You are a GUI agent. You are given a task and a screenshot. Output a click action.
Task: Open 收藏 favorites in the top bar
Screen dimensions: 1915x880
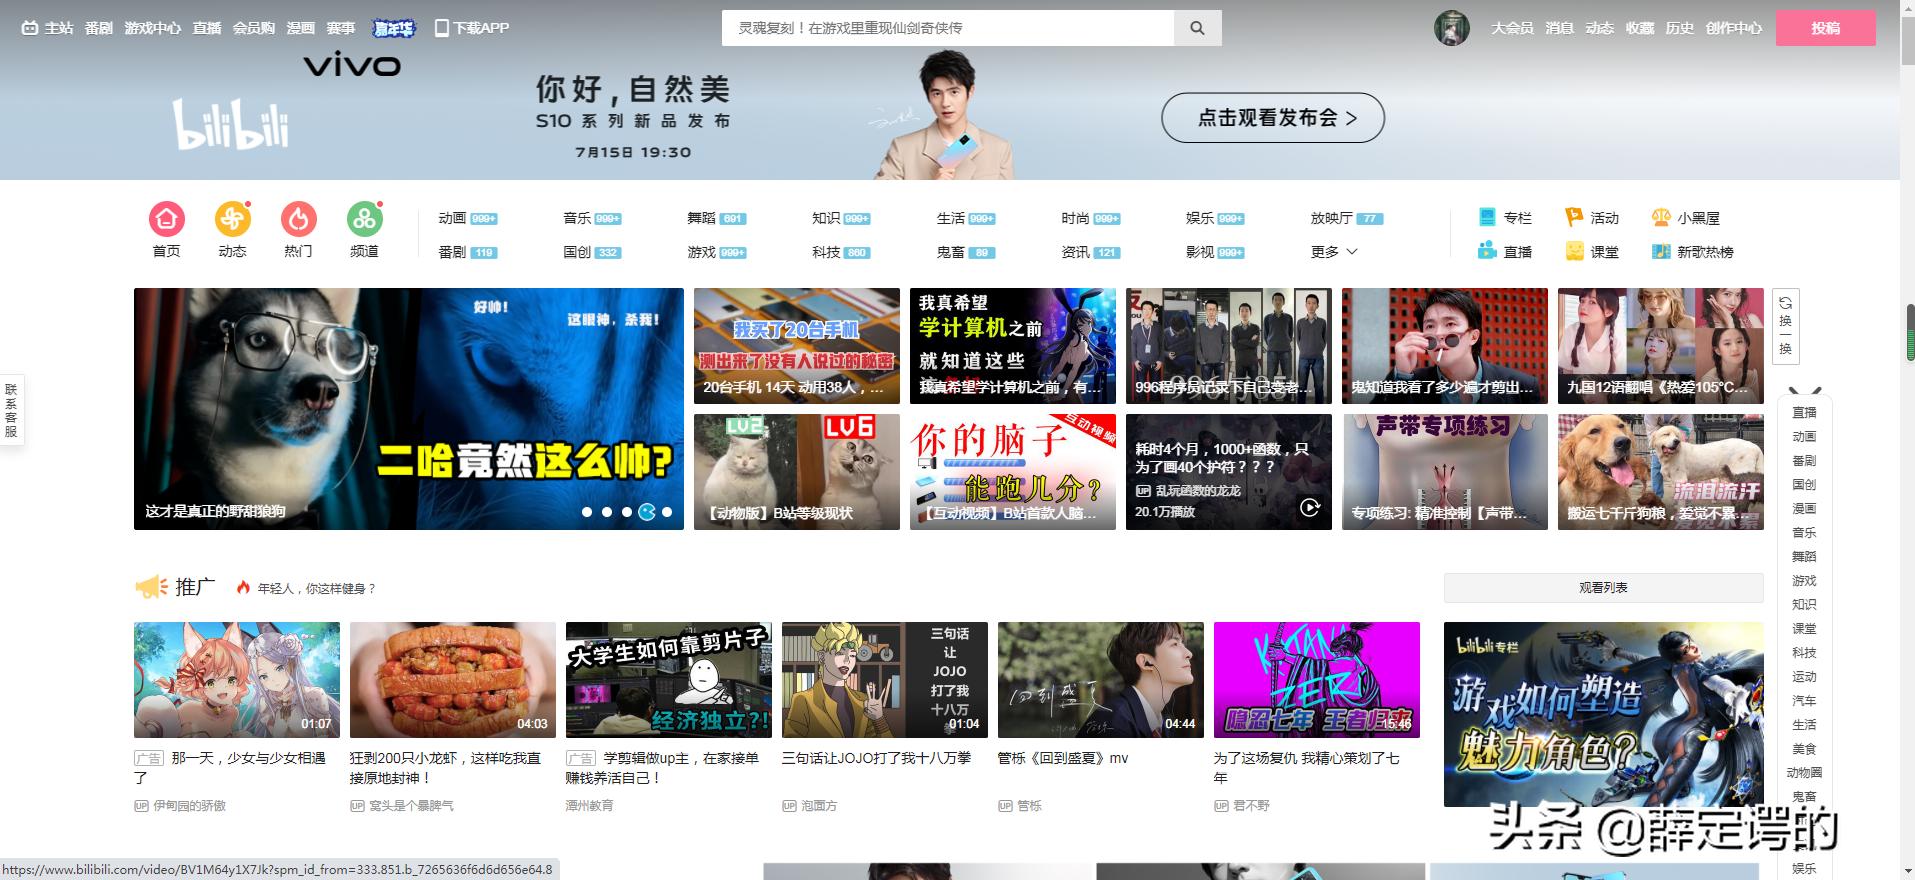point(1639,28)
